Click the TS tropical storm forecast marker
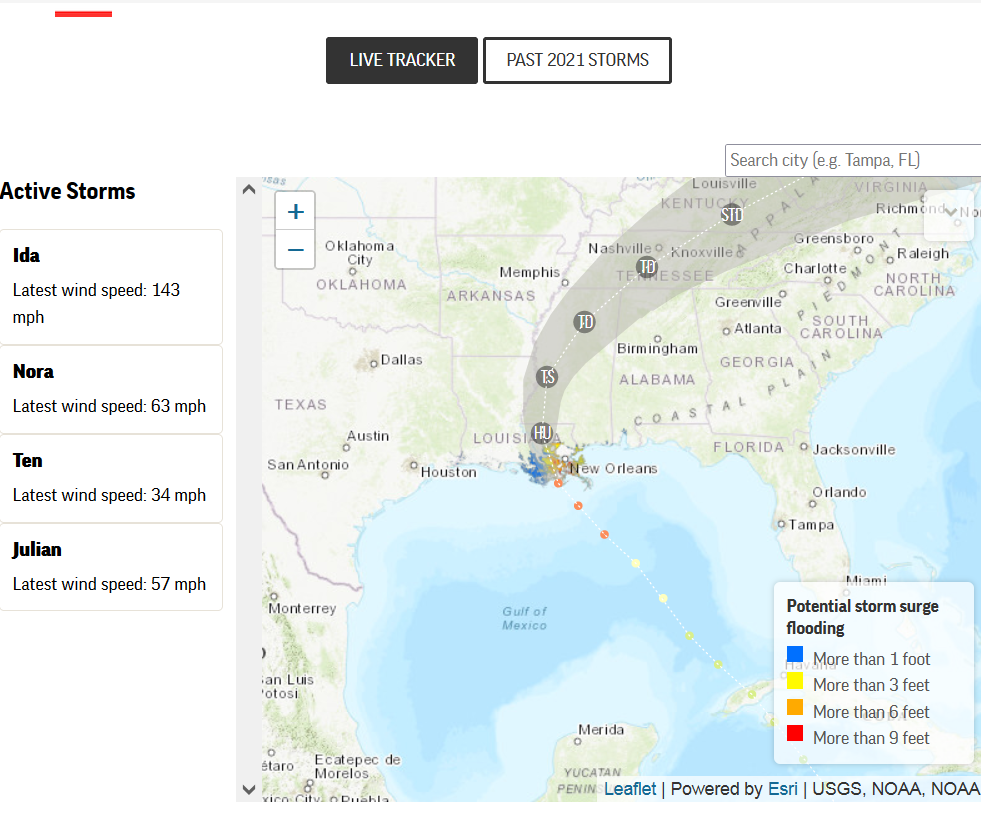Image resolution: width=981 pixels, height=814 pixels. (546, 377)
